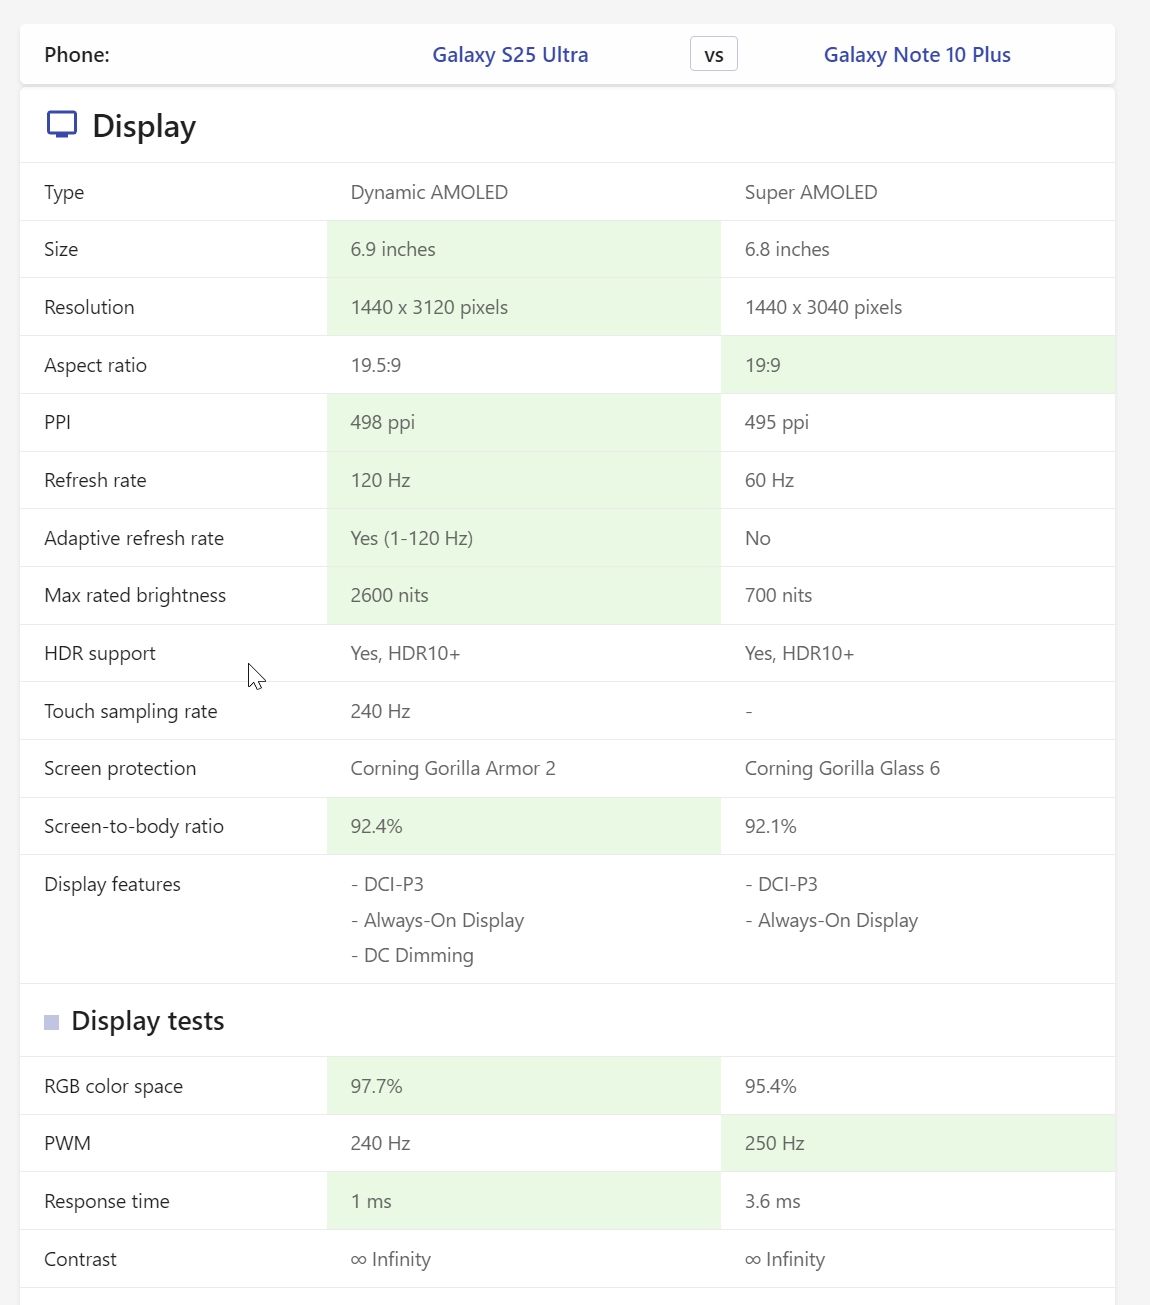Click the RGB color space label
Image resolution: width=1150 pixels, height=1305 pixels.
(x=113, y=1086)
